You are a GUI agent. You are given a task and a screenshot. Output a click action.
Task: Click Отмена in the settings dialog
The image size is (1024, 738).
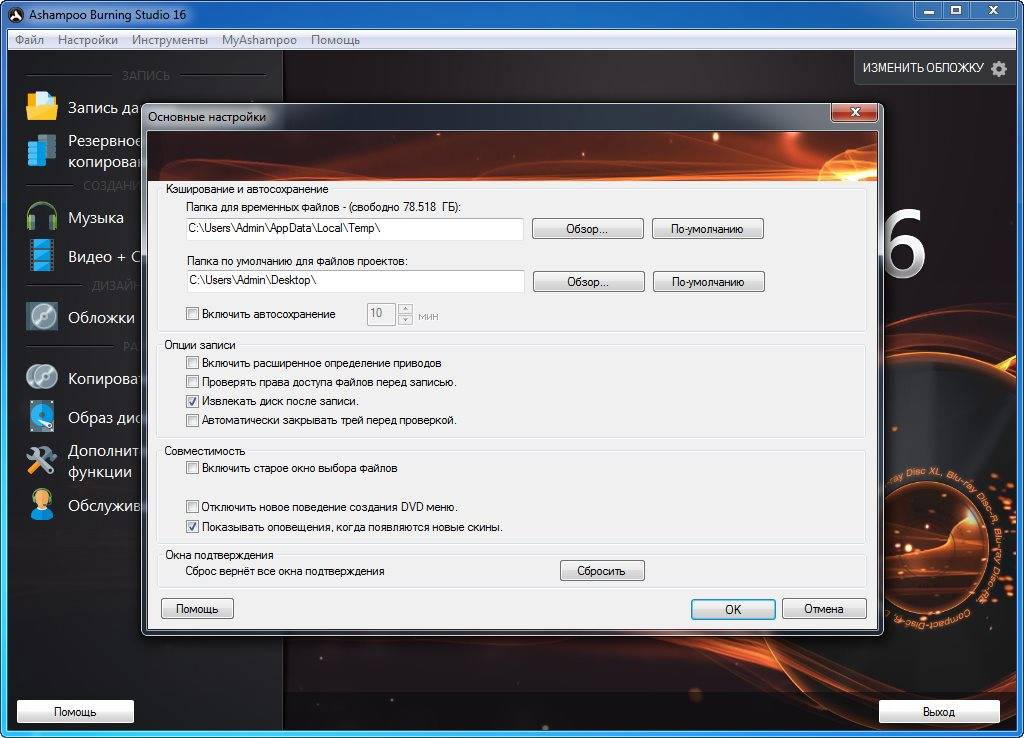tap(824, 609)
